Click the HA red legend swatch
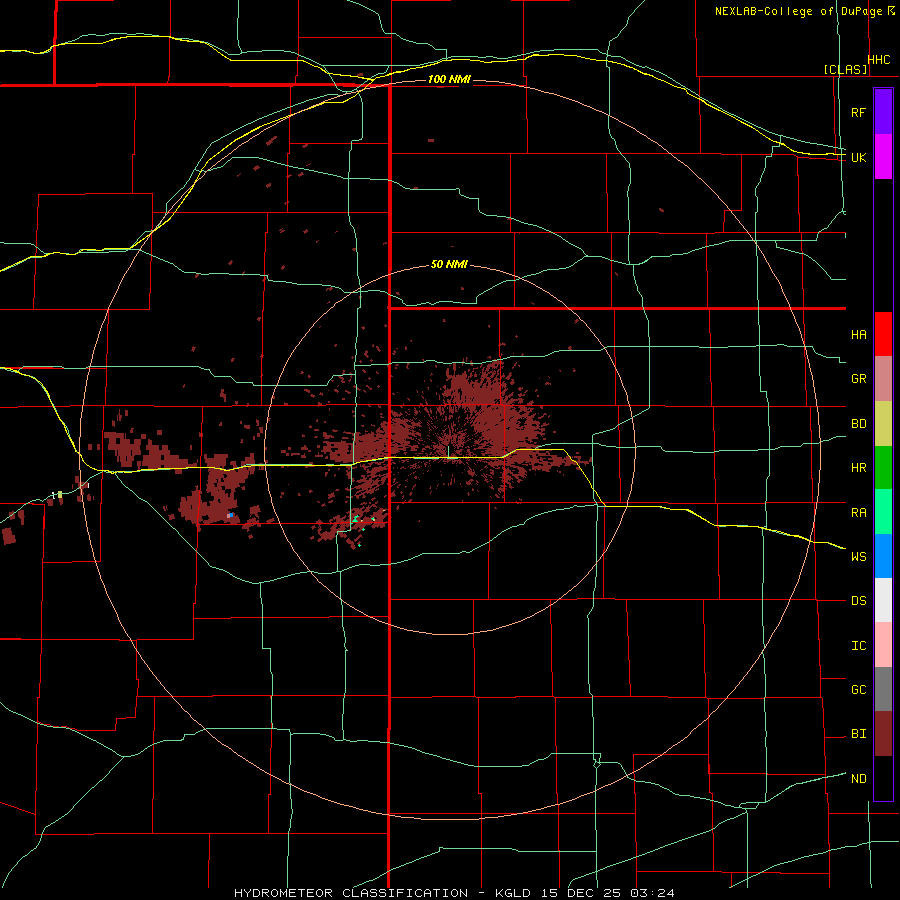The image size is (900, 900). click(883, 334)
